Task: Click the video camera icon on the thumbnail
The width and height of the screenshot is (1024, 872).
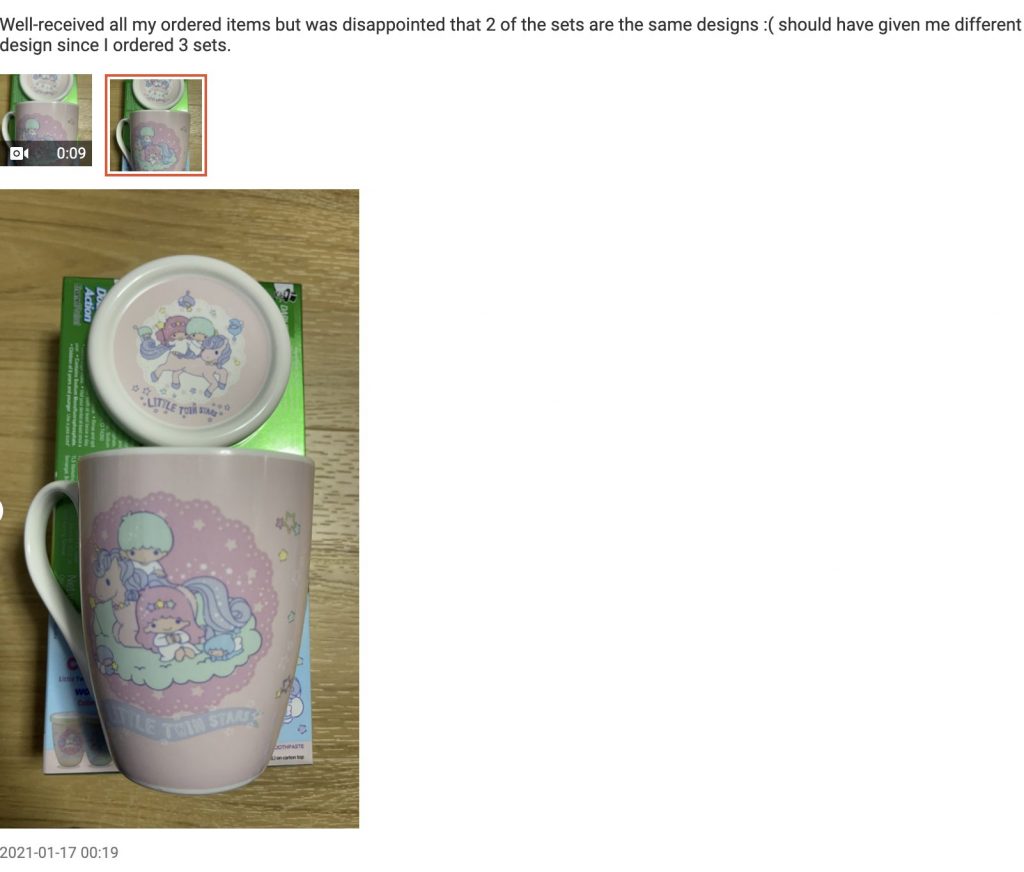Action: click(x=20, y=153)
